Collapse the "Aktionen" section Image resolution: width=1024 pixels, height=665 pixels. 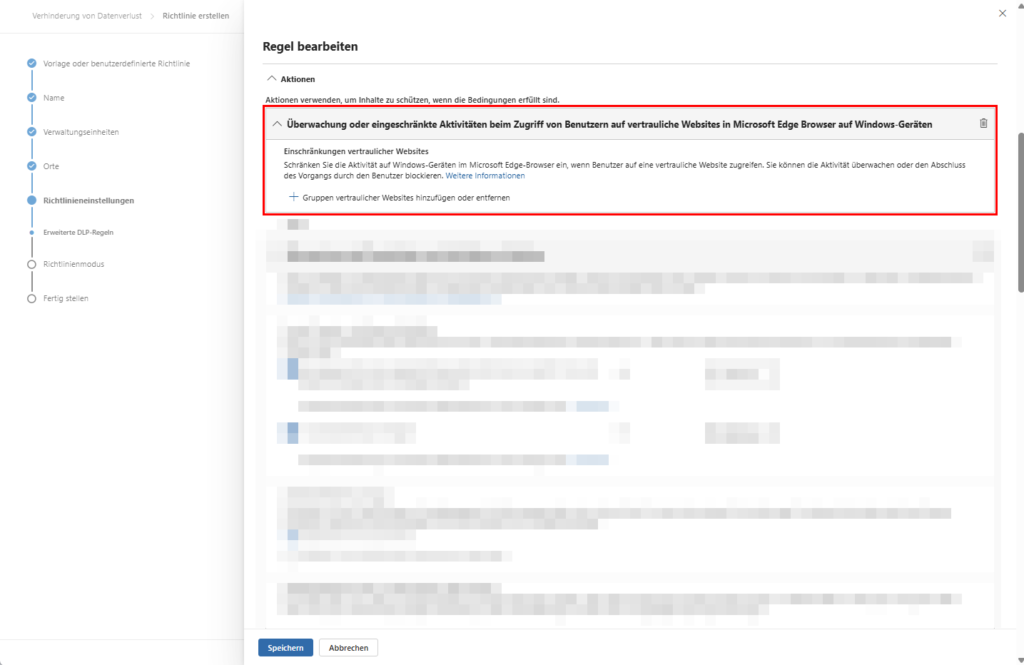[x=271, y=79]
